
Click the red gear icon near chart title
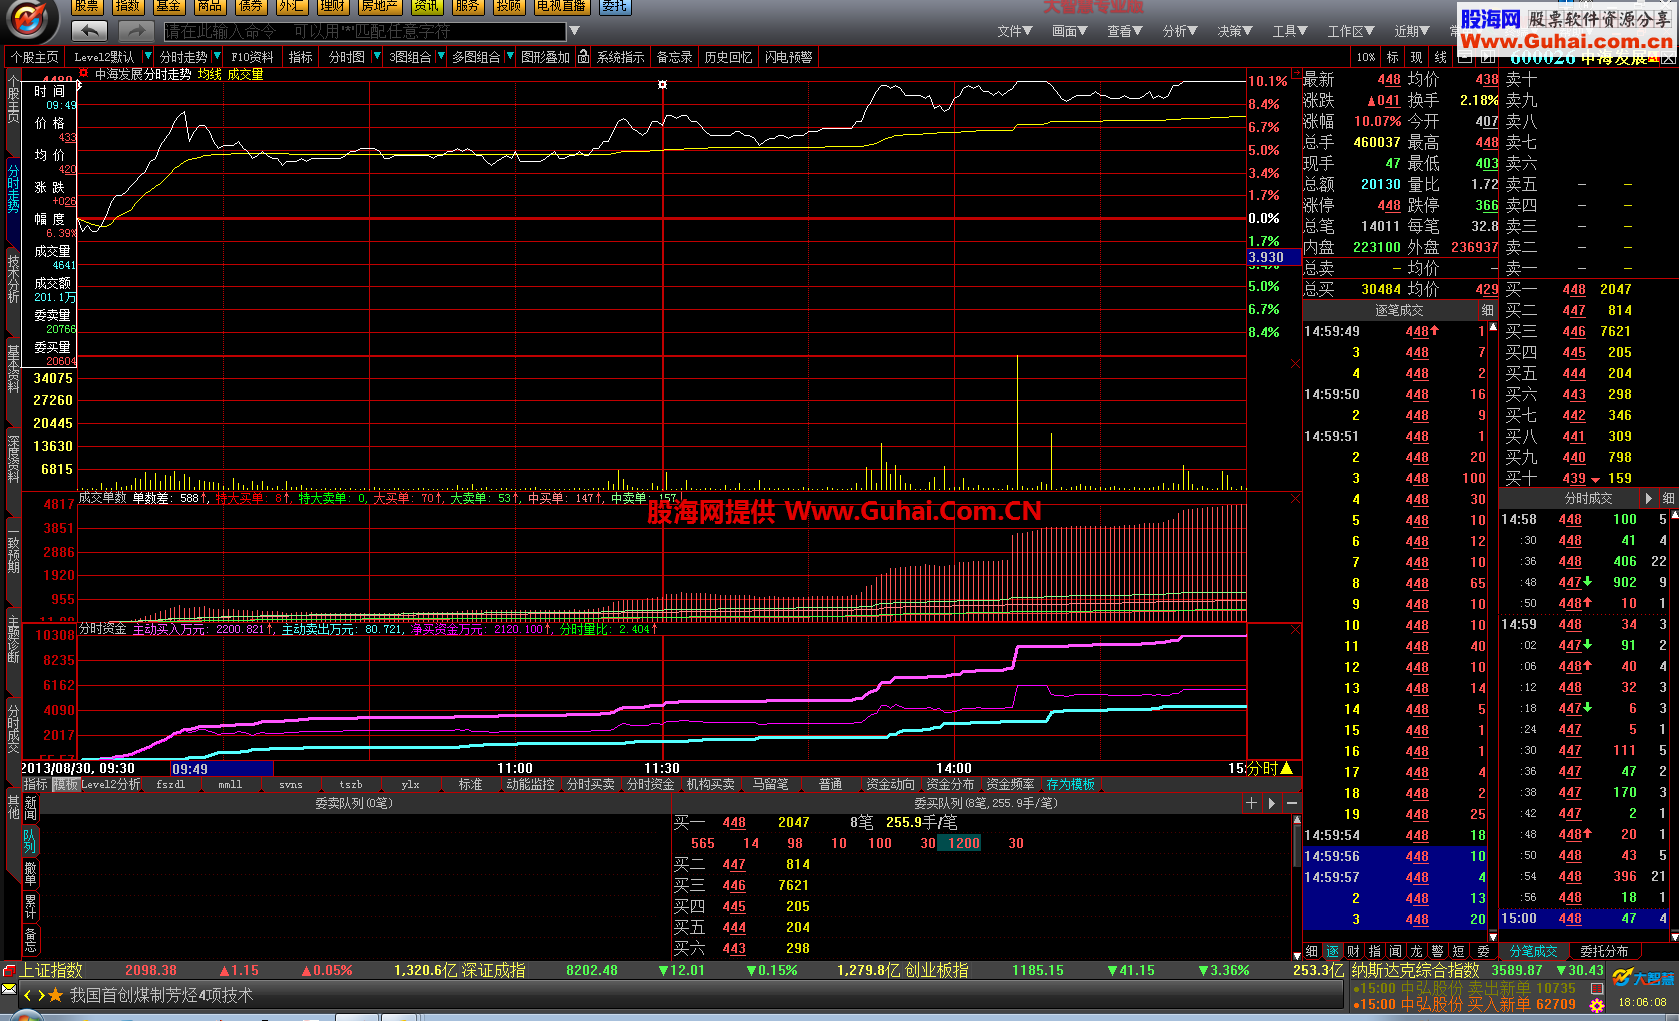(84, 73)
